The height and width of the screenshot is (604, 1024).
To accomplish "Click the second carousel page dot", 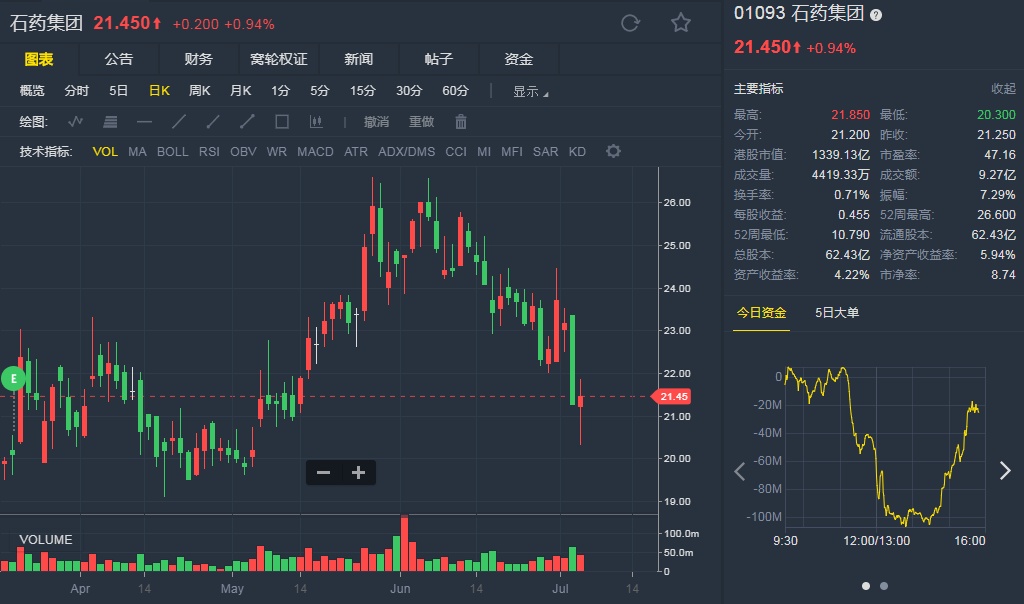I will click(x=884, y=586).
